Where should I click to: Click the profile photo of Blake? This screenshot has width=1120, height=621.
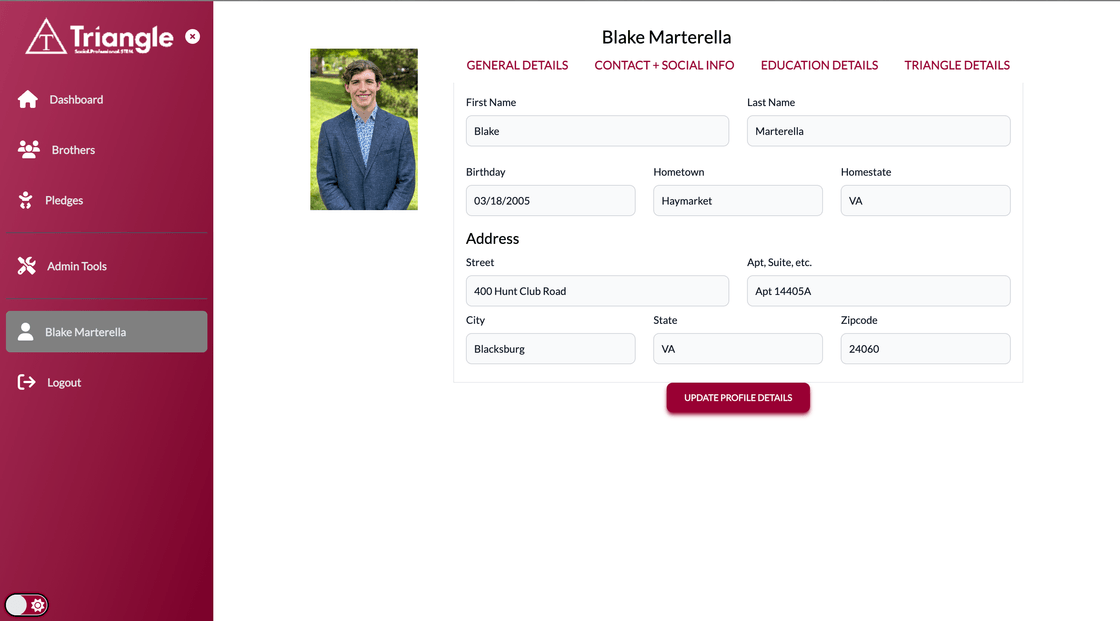point(364,129)
